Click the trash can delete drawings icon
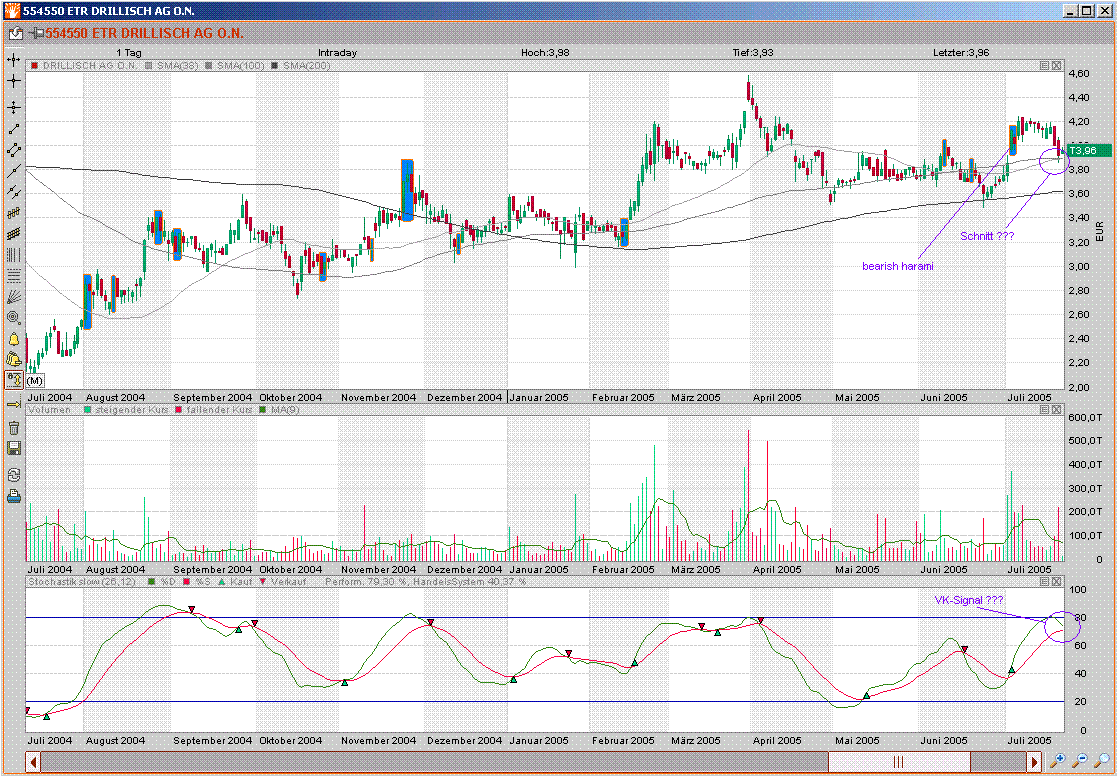 pos(14,428)
